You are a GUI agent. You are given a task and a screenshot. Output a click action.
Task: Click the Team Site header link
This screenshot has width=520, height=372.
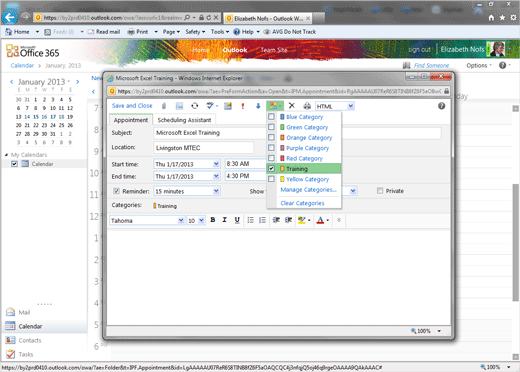(274, 50)
